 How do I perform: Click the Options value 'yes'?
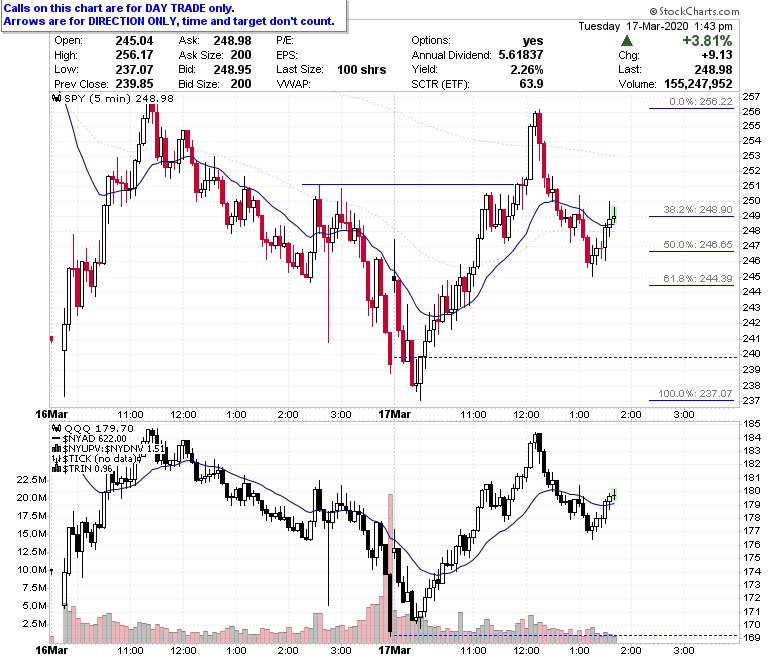coord(533,41)
